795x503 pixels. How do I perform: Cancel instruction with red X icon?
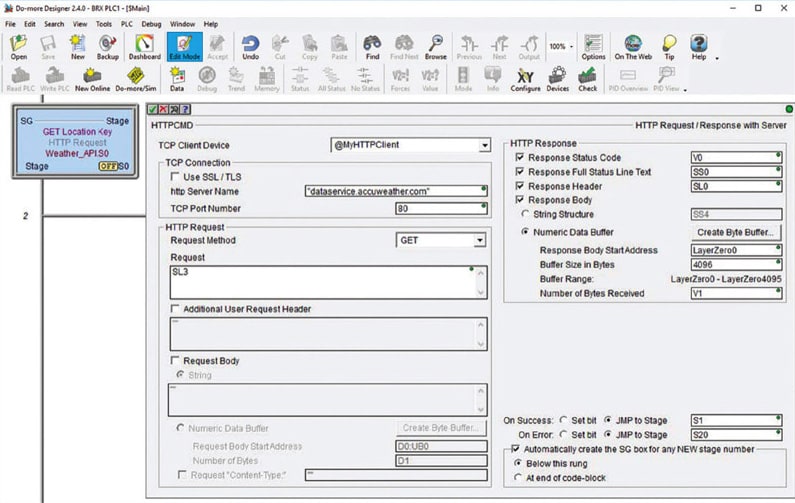[x=163, y=109]
